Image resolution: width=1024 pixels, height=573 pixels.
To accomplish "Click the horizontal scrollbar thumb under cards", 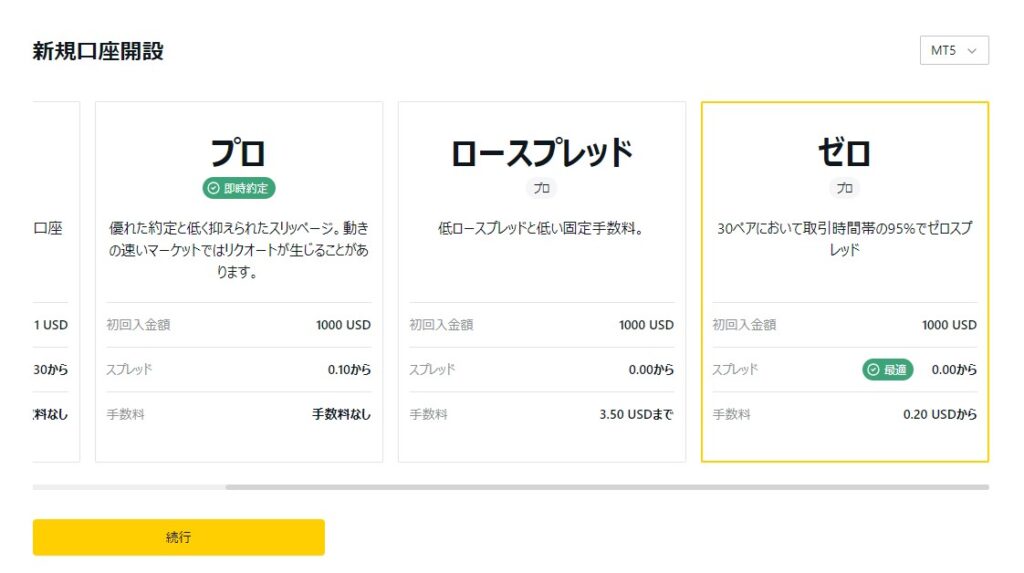I will click(x=607, y=487).
